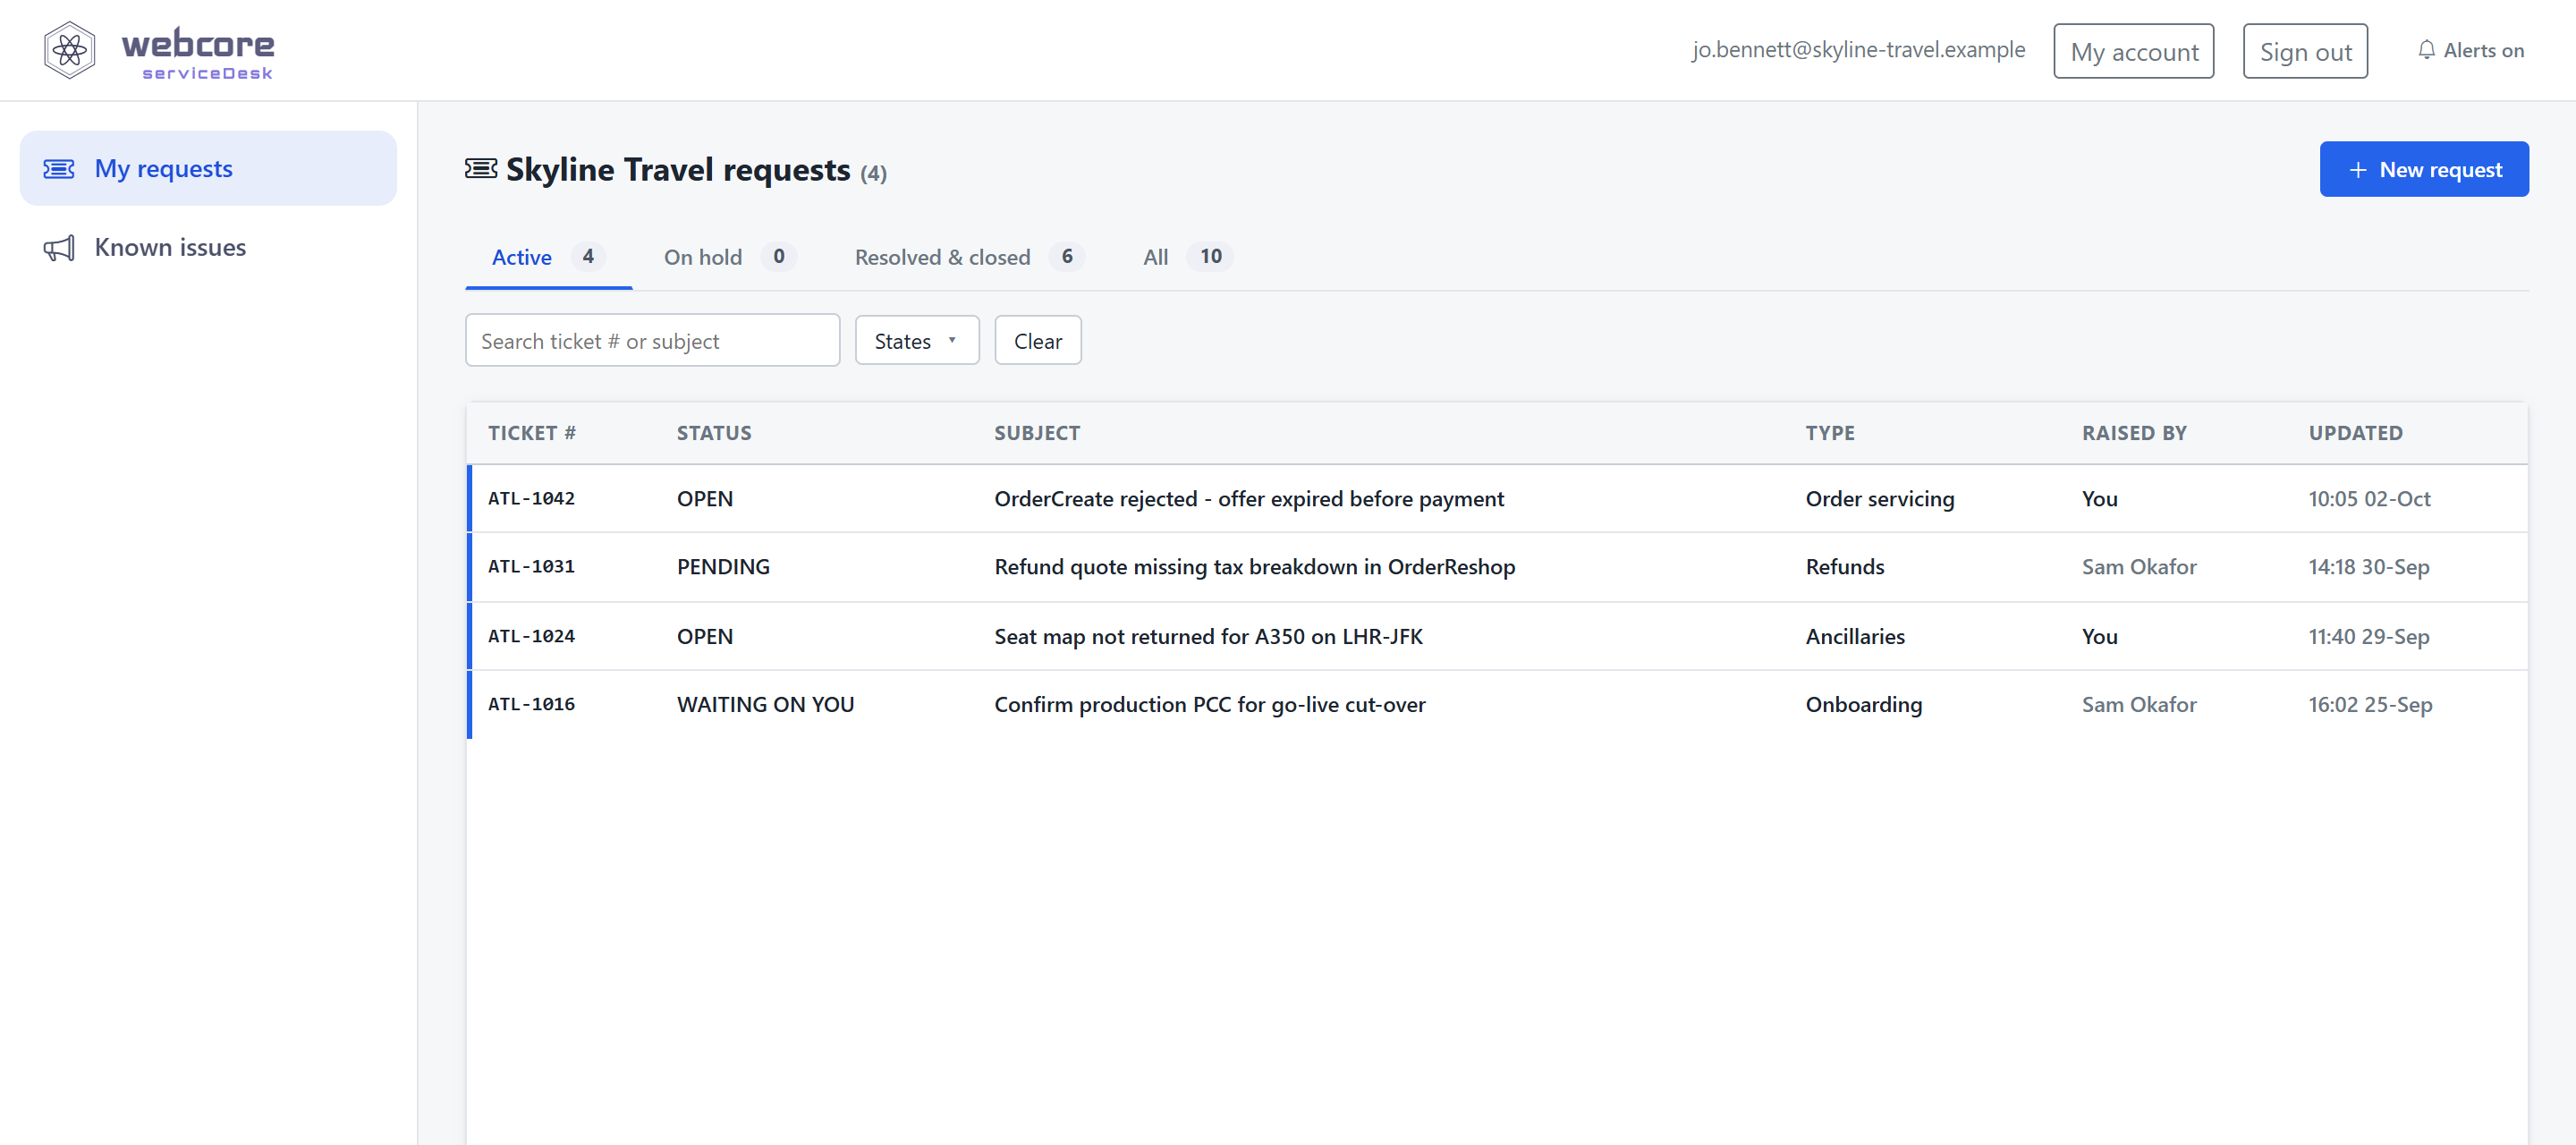Go to My requests in sidebar
This screenshot has width=2576, height=1145.
(x=208, y=168)
